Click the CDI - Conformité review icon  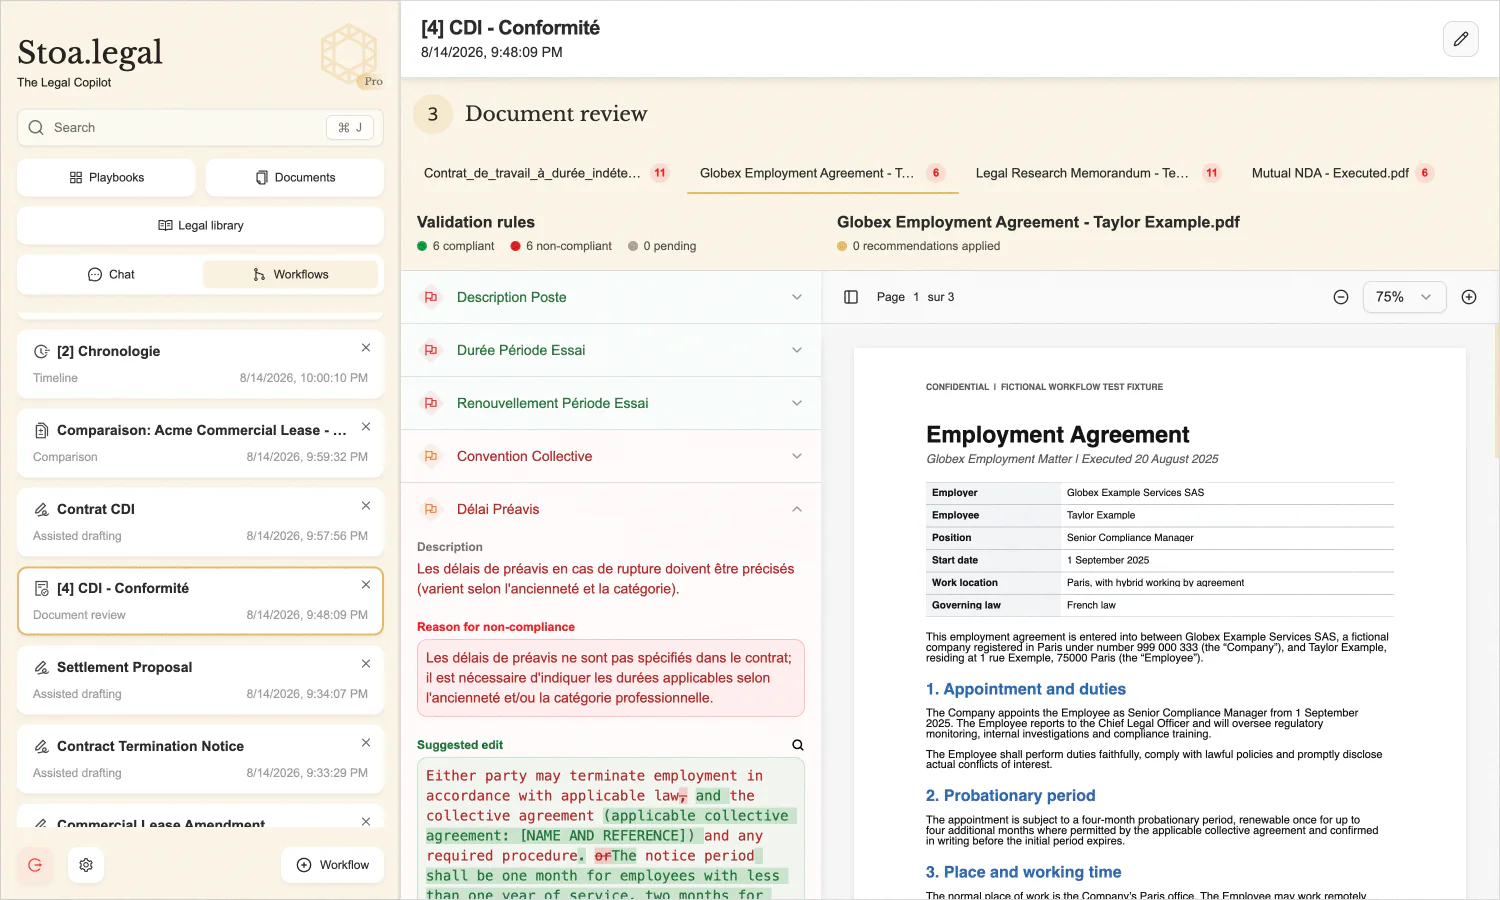41,588
